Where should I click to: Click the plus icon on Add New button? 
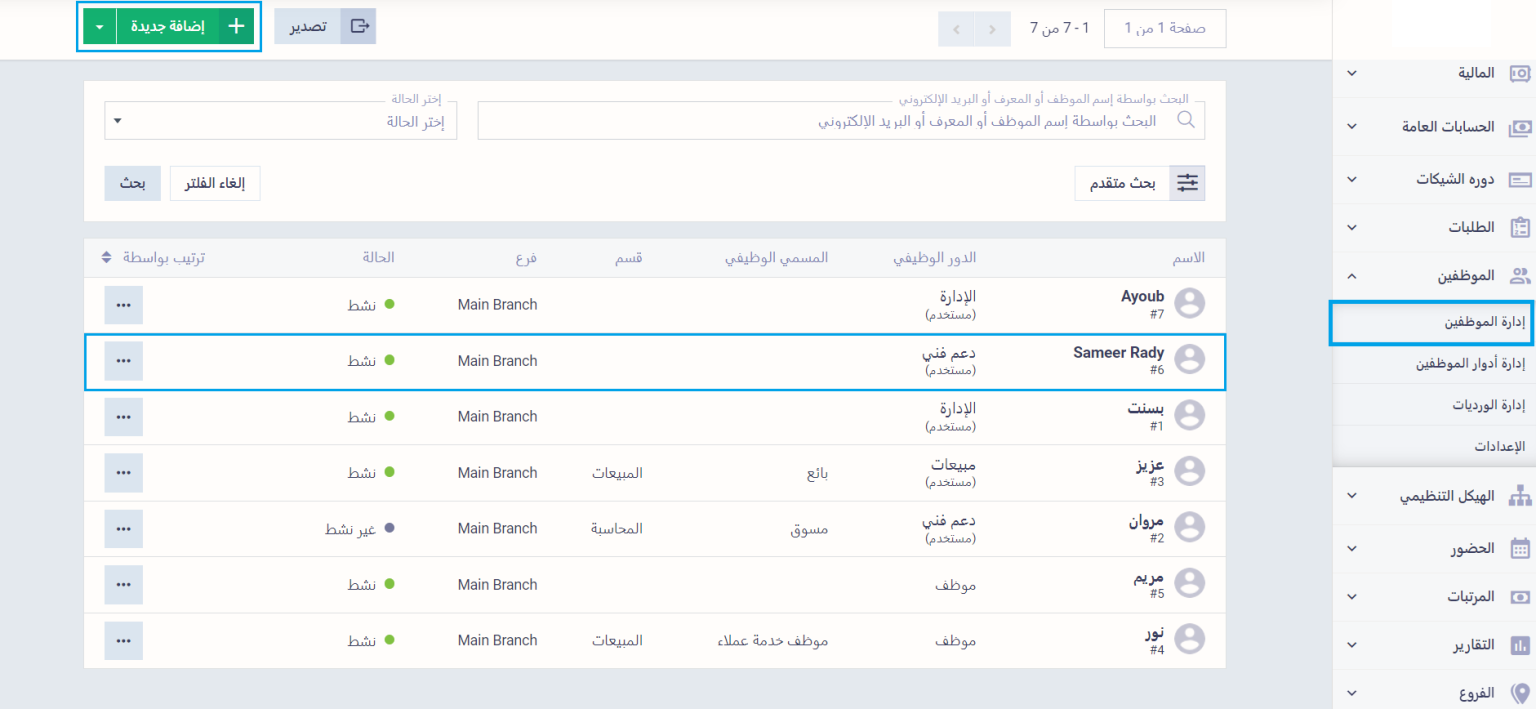click(236, 27)
